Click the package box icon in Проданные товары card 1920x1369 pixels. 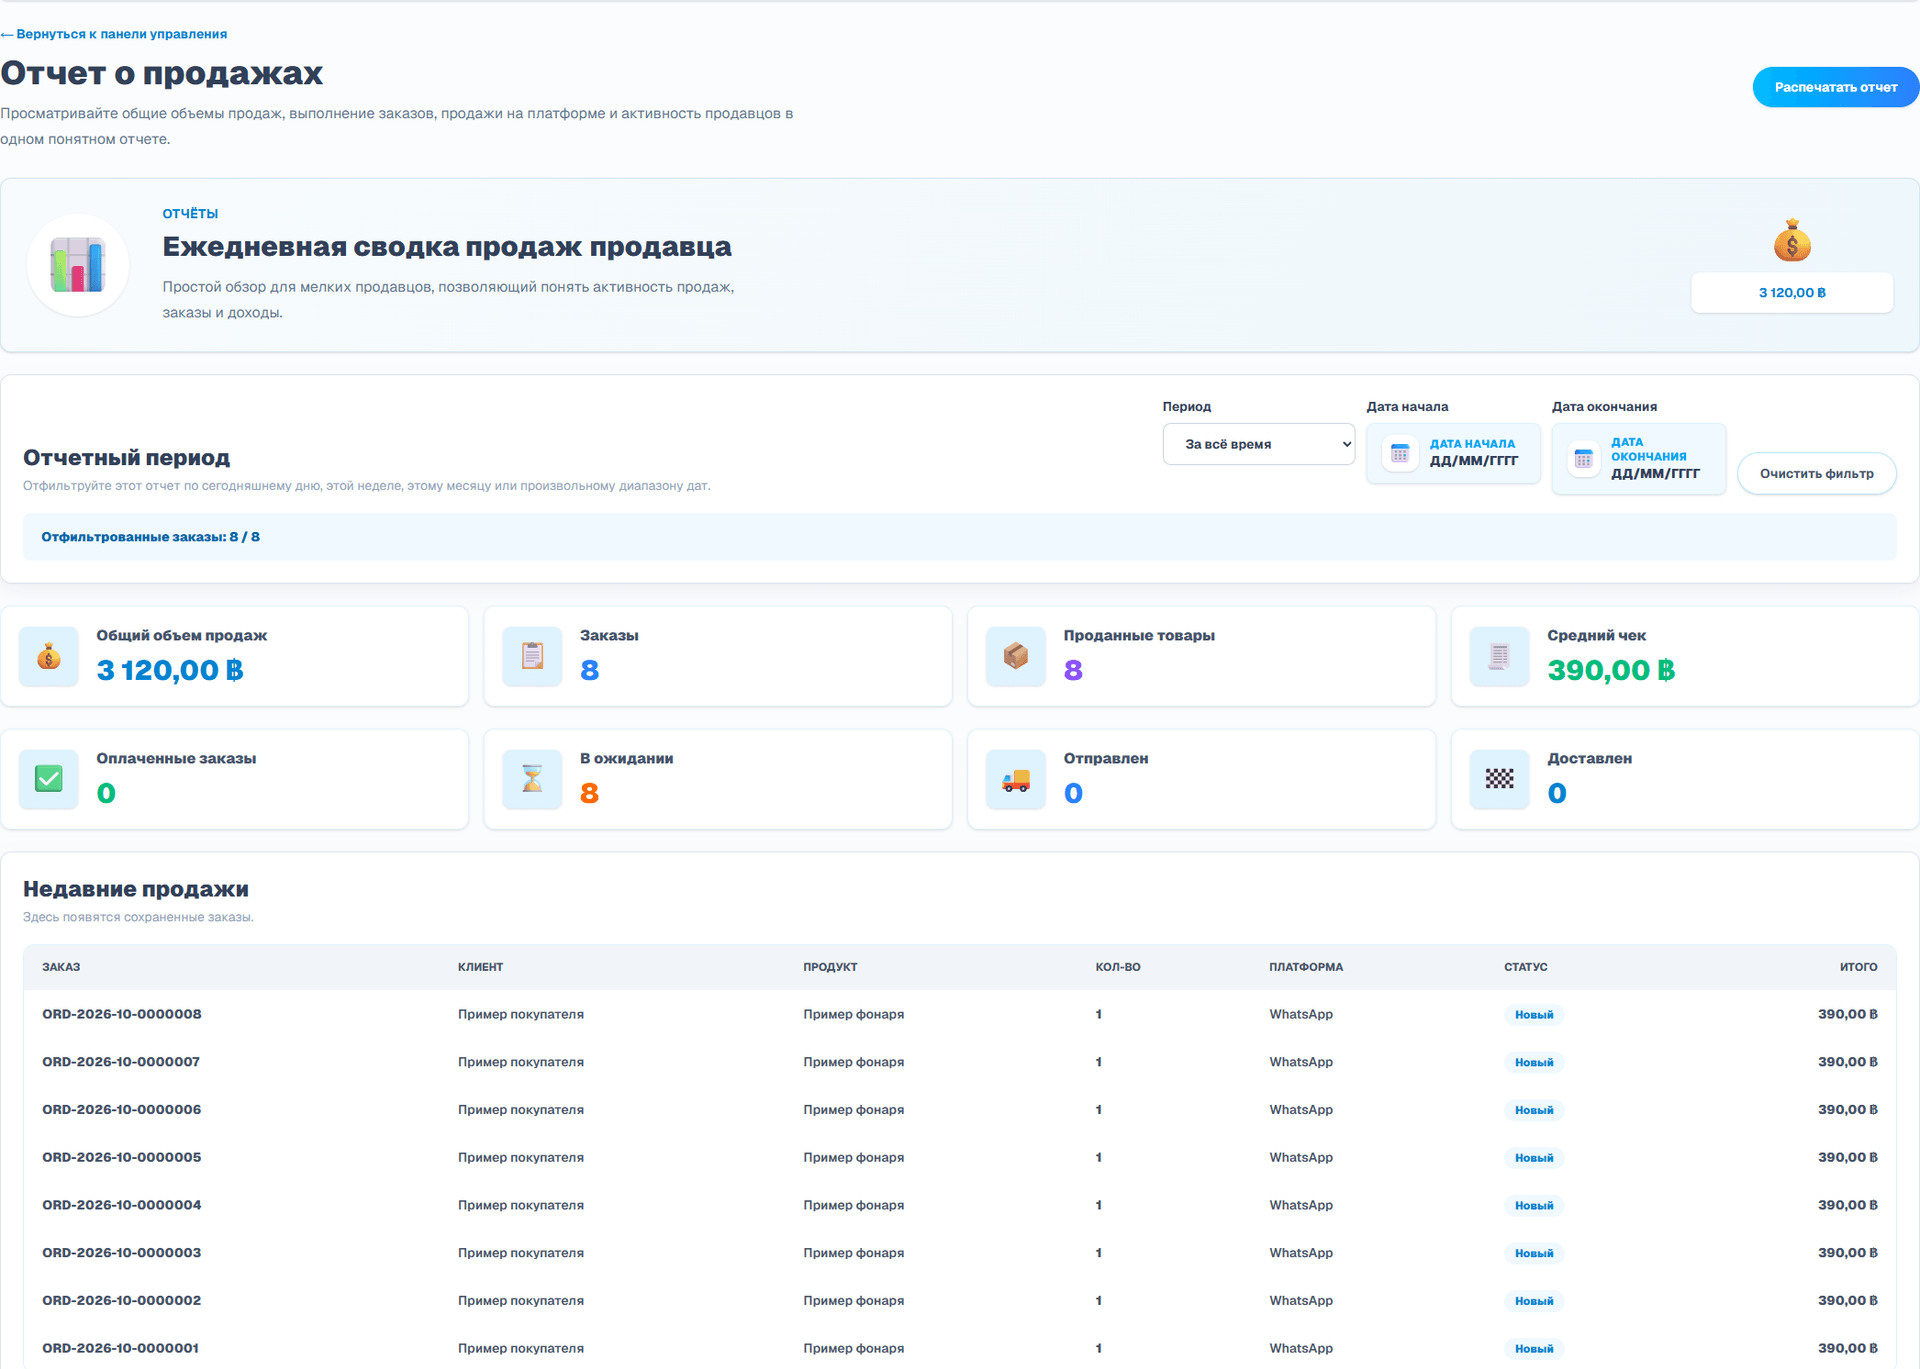pos(1016,657)
